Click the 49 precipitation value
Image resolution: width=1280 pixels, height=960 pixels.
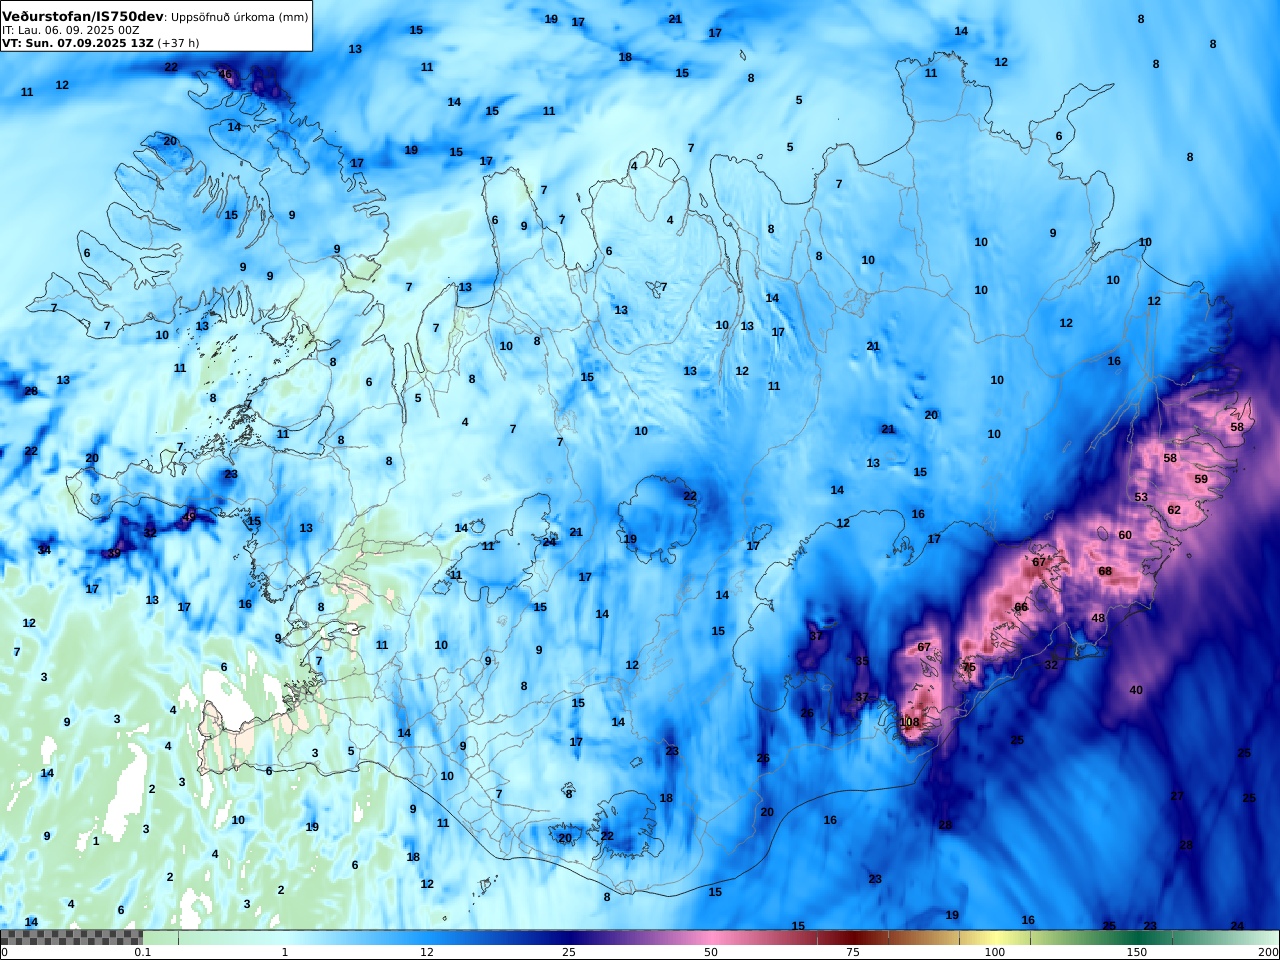pyautogui.click(x=190, y=517)
